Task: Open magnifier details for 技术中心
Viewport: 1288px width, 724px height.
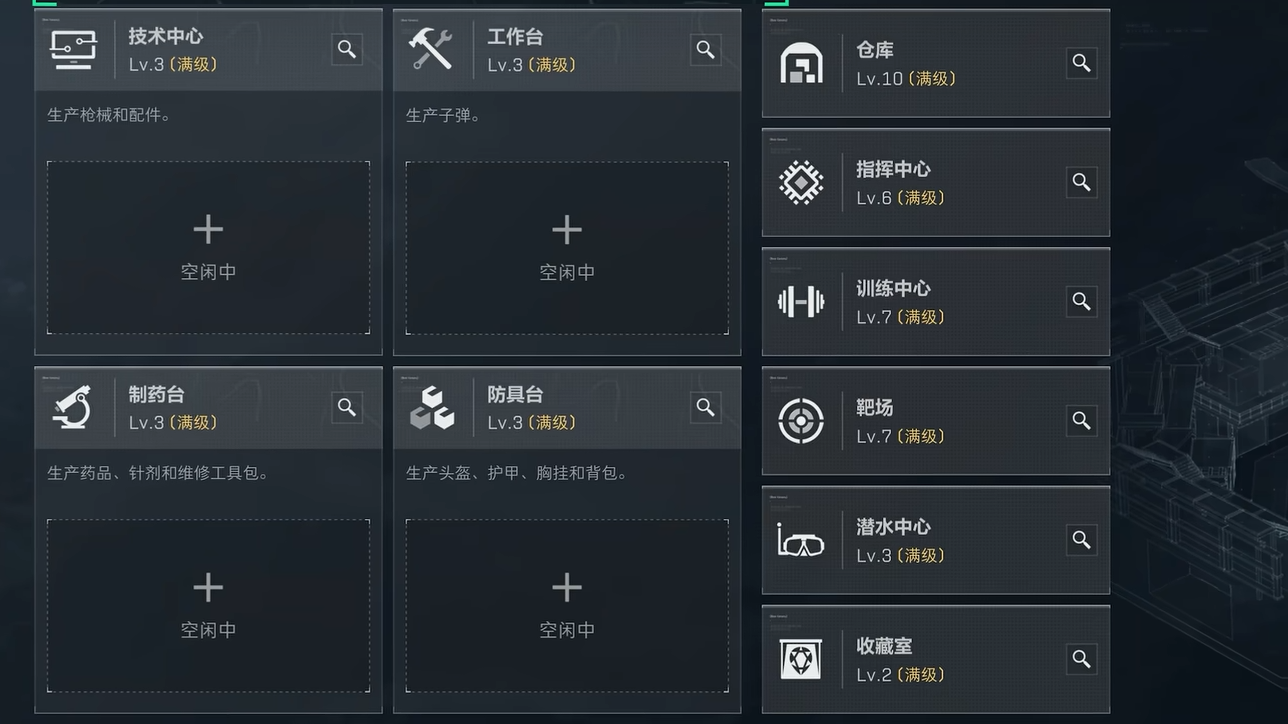Action: 347,49
